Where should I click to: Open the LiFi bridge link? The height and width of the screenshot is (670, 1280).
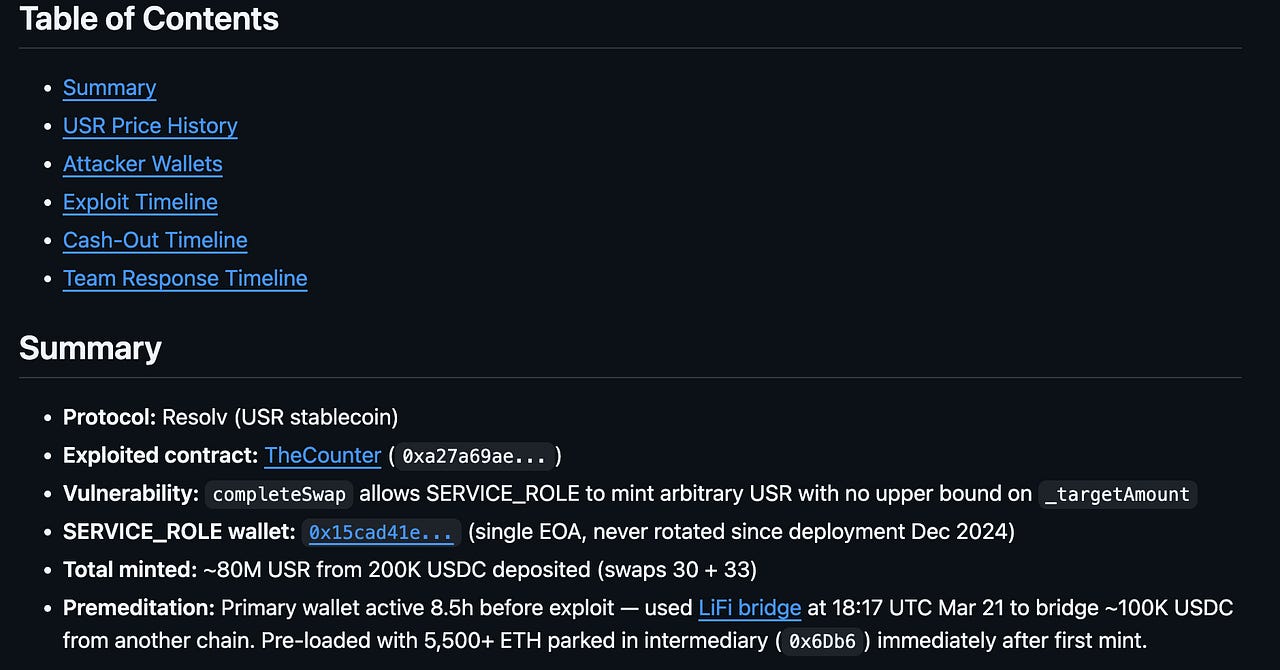click(x=750, y=607)
